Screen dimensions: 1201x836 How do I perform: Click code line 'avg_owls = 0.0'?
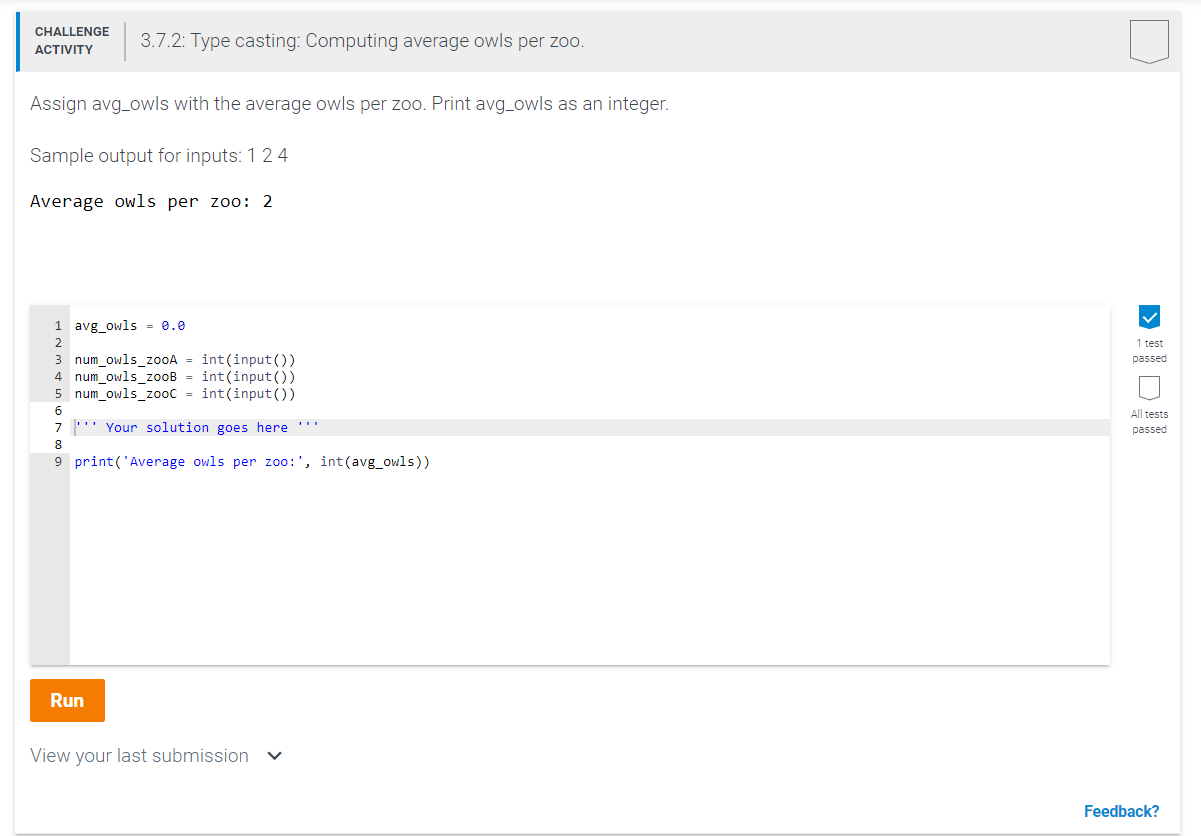pos(130,325)
